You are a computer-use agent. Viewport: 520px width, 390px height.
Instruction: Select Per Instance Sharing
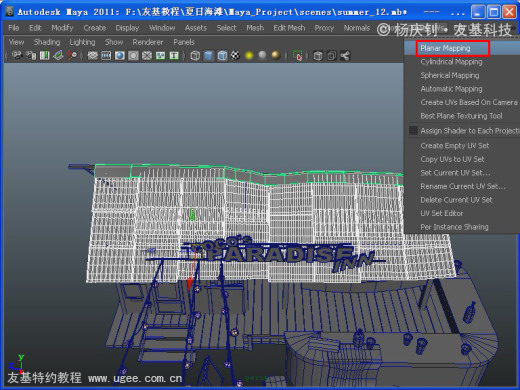454,227
